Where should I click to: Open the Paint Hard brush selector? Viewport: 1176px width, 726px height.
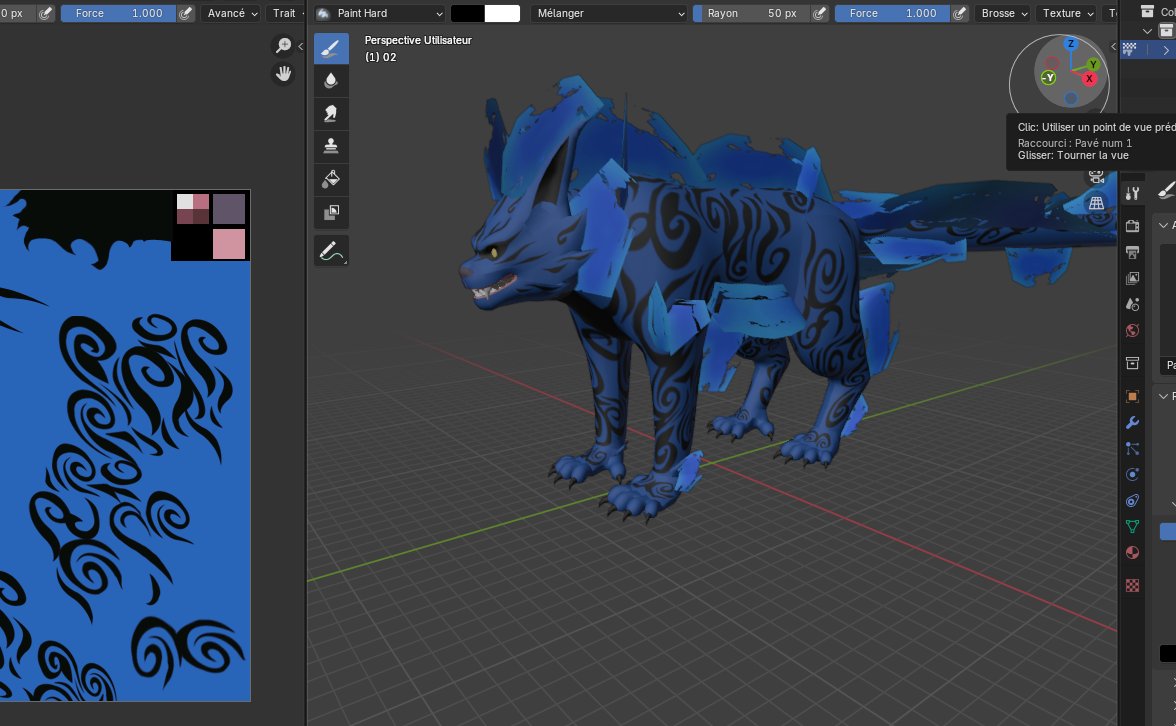380,14
